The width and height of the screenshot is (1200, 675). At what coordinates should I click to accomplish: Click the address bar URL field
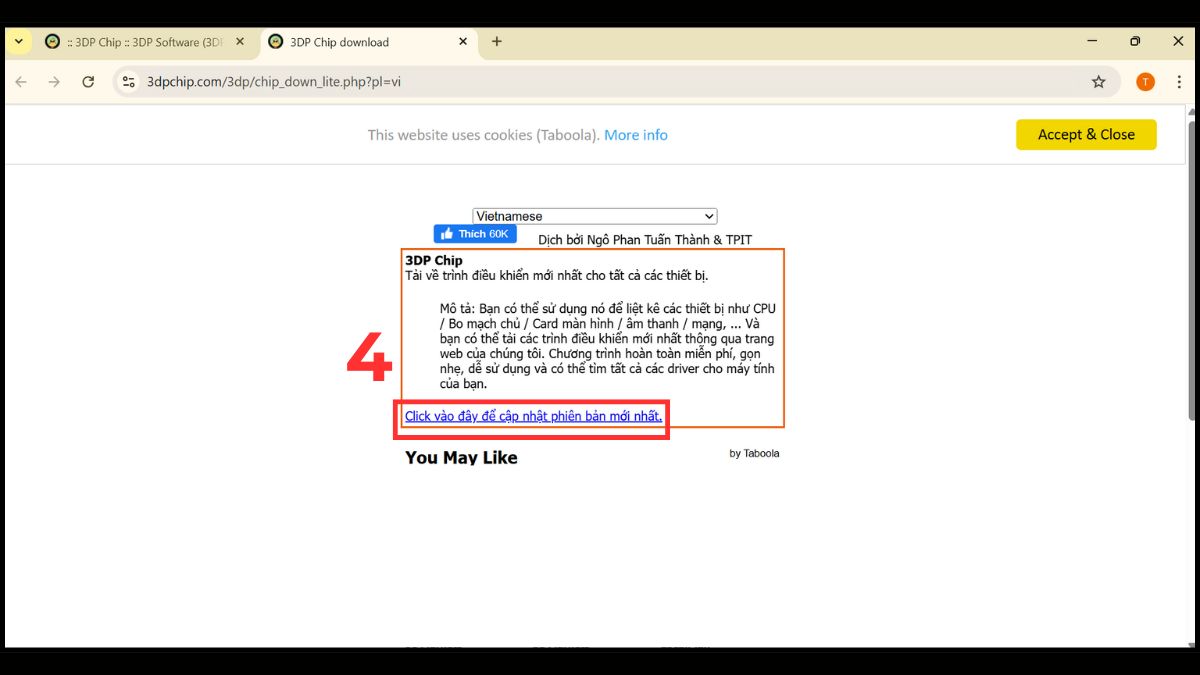pyautogui.click(x=600, y=82)
